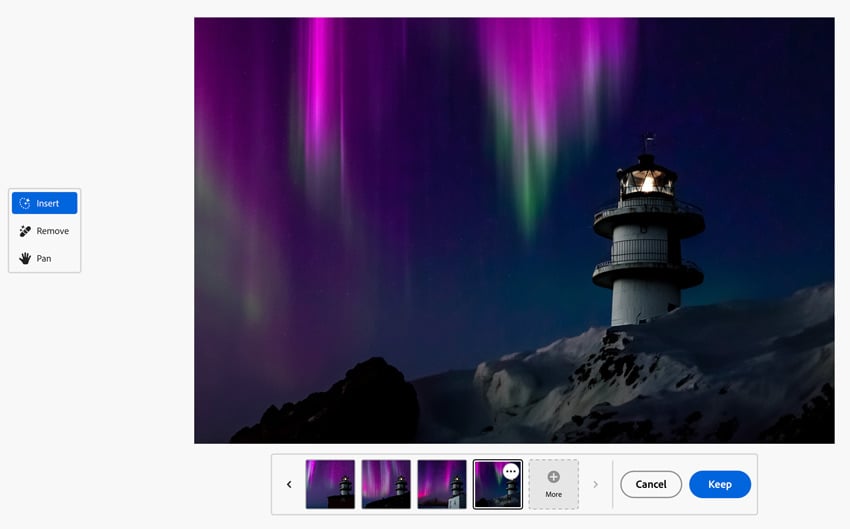Generate More variations
The width and height of the screenshot is (850, 529).
coord(553,484)
